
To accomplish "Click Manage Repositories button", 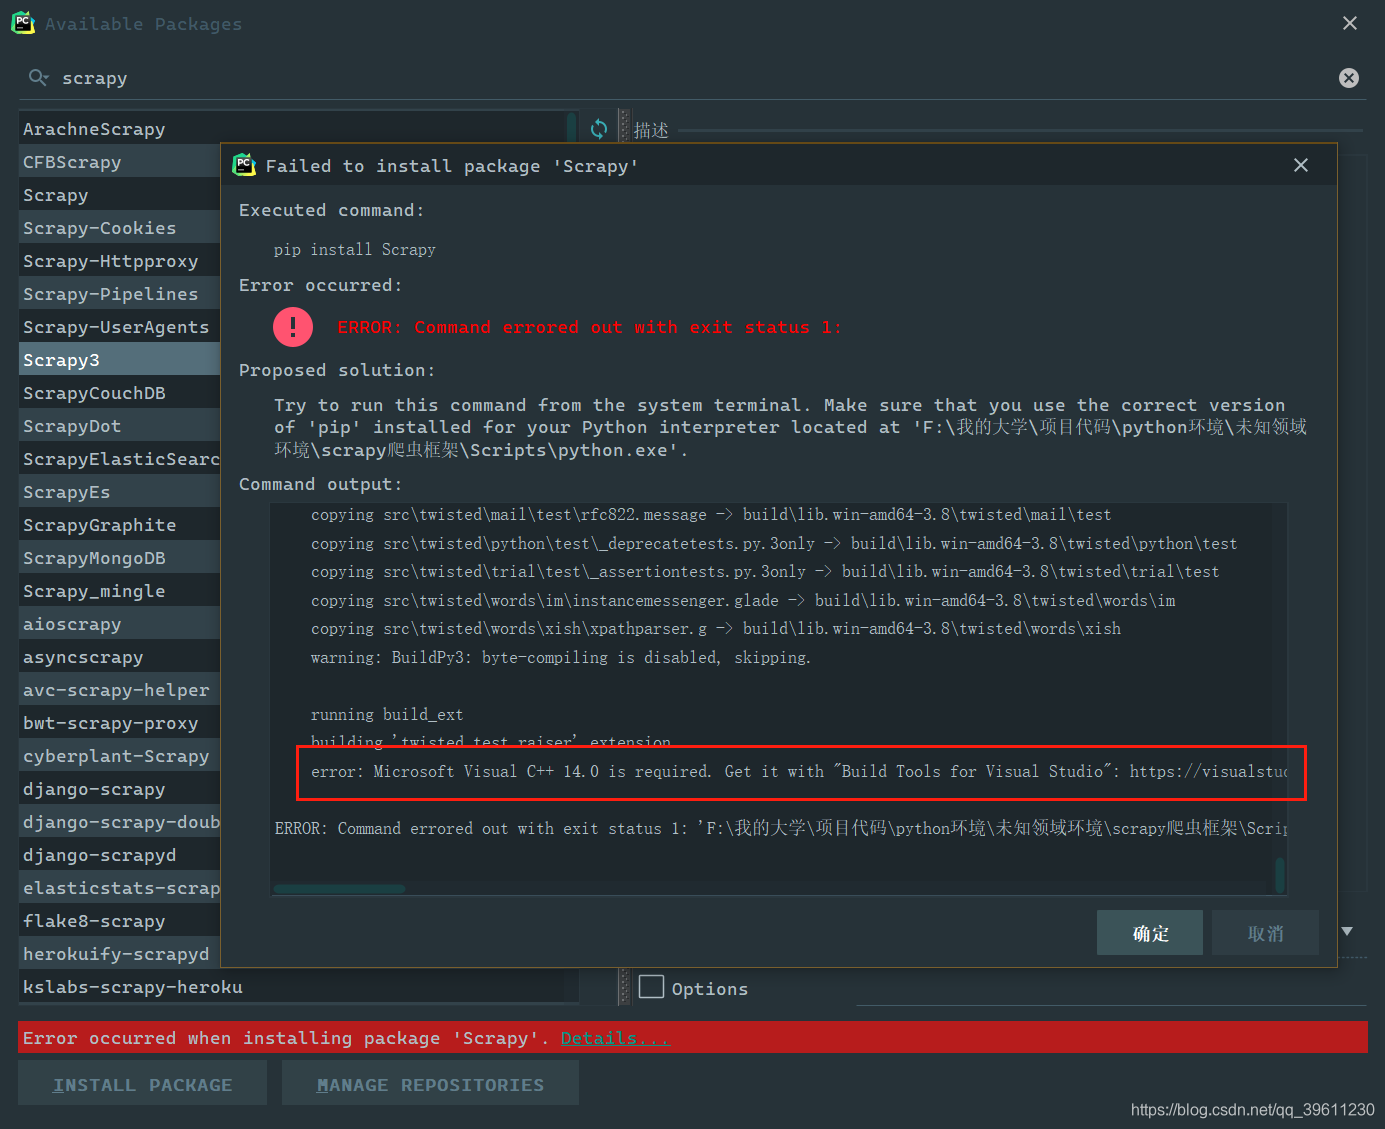I will (x=430, y=1084).
